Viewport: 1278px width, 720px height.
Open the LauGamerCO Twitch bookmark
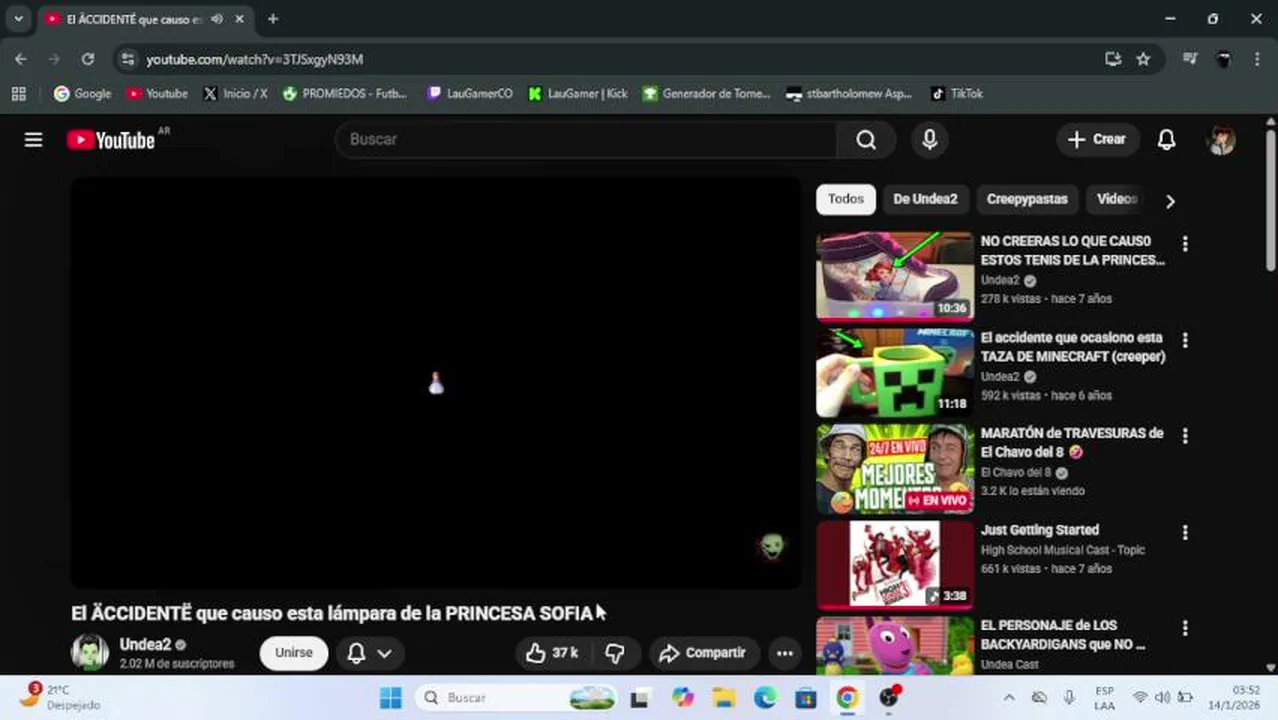pyautogui.click(x=470, y=93)
